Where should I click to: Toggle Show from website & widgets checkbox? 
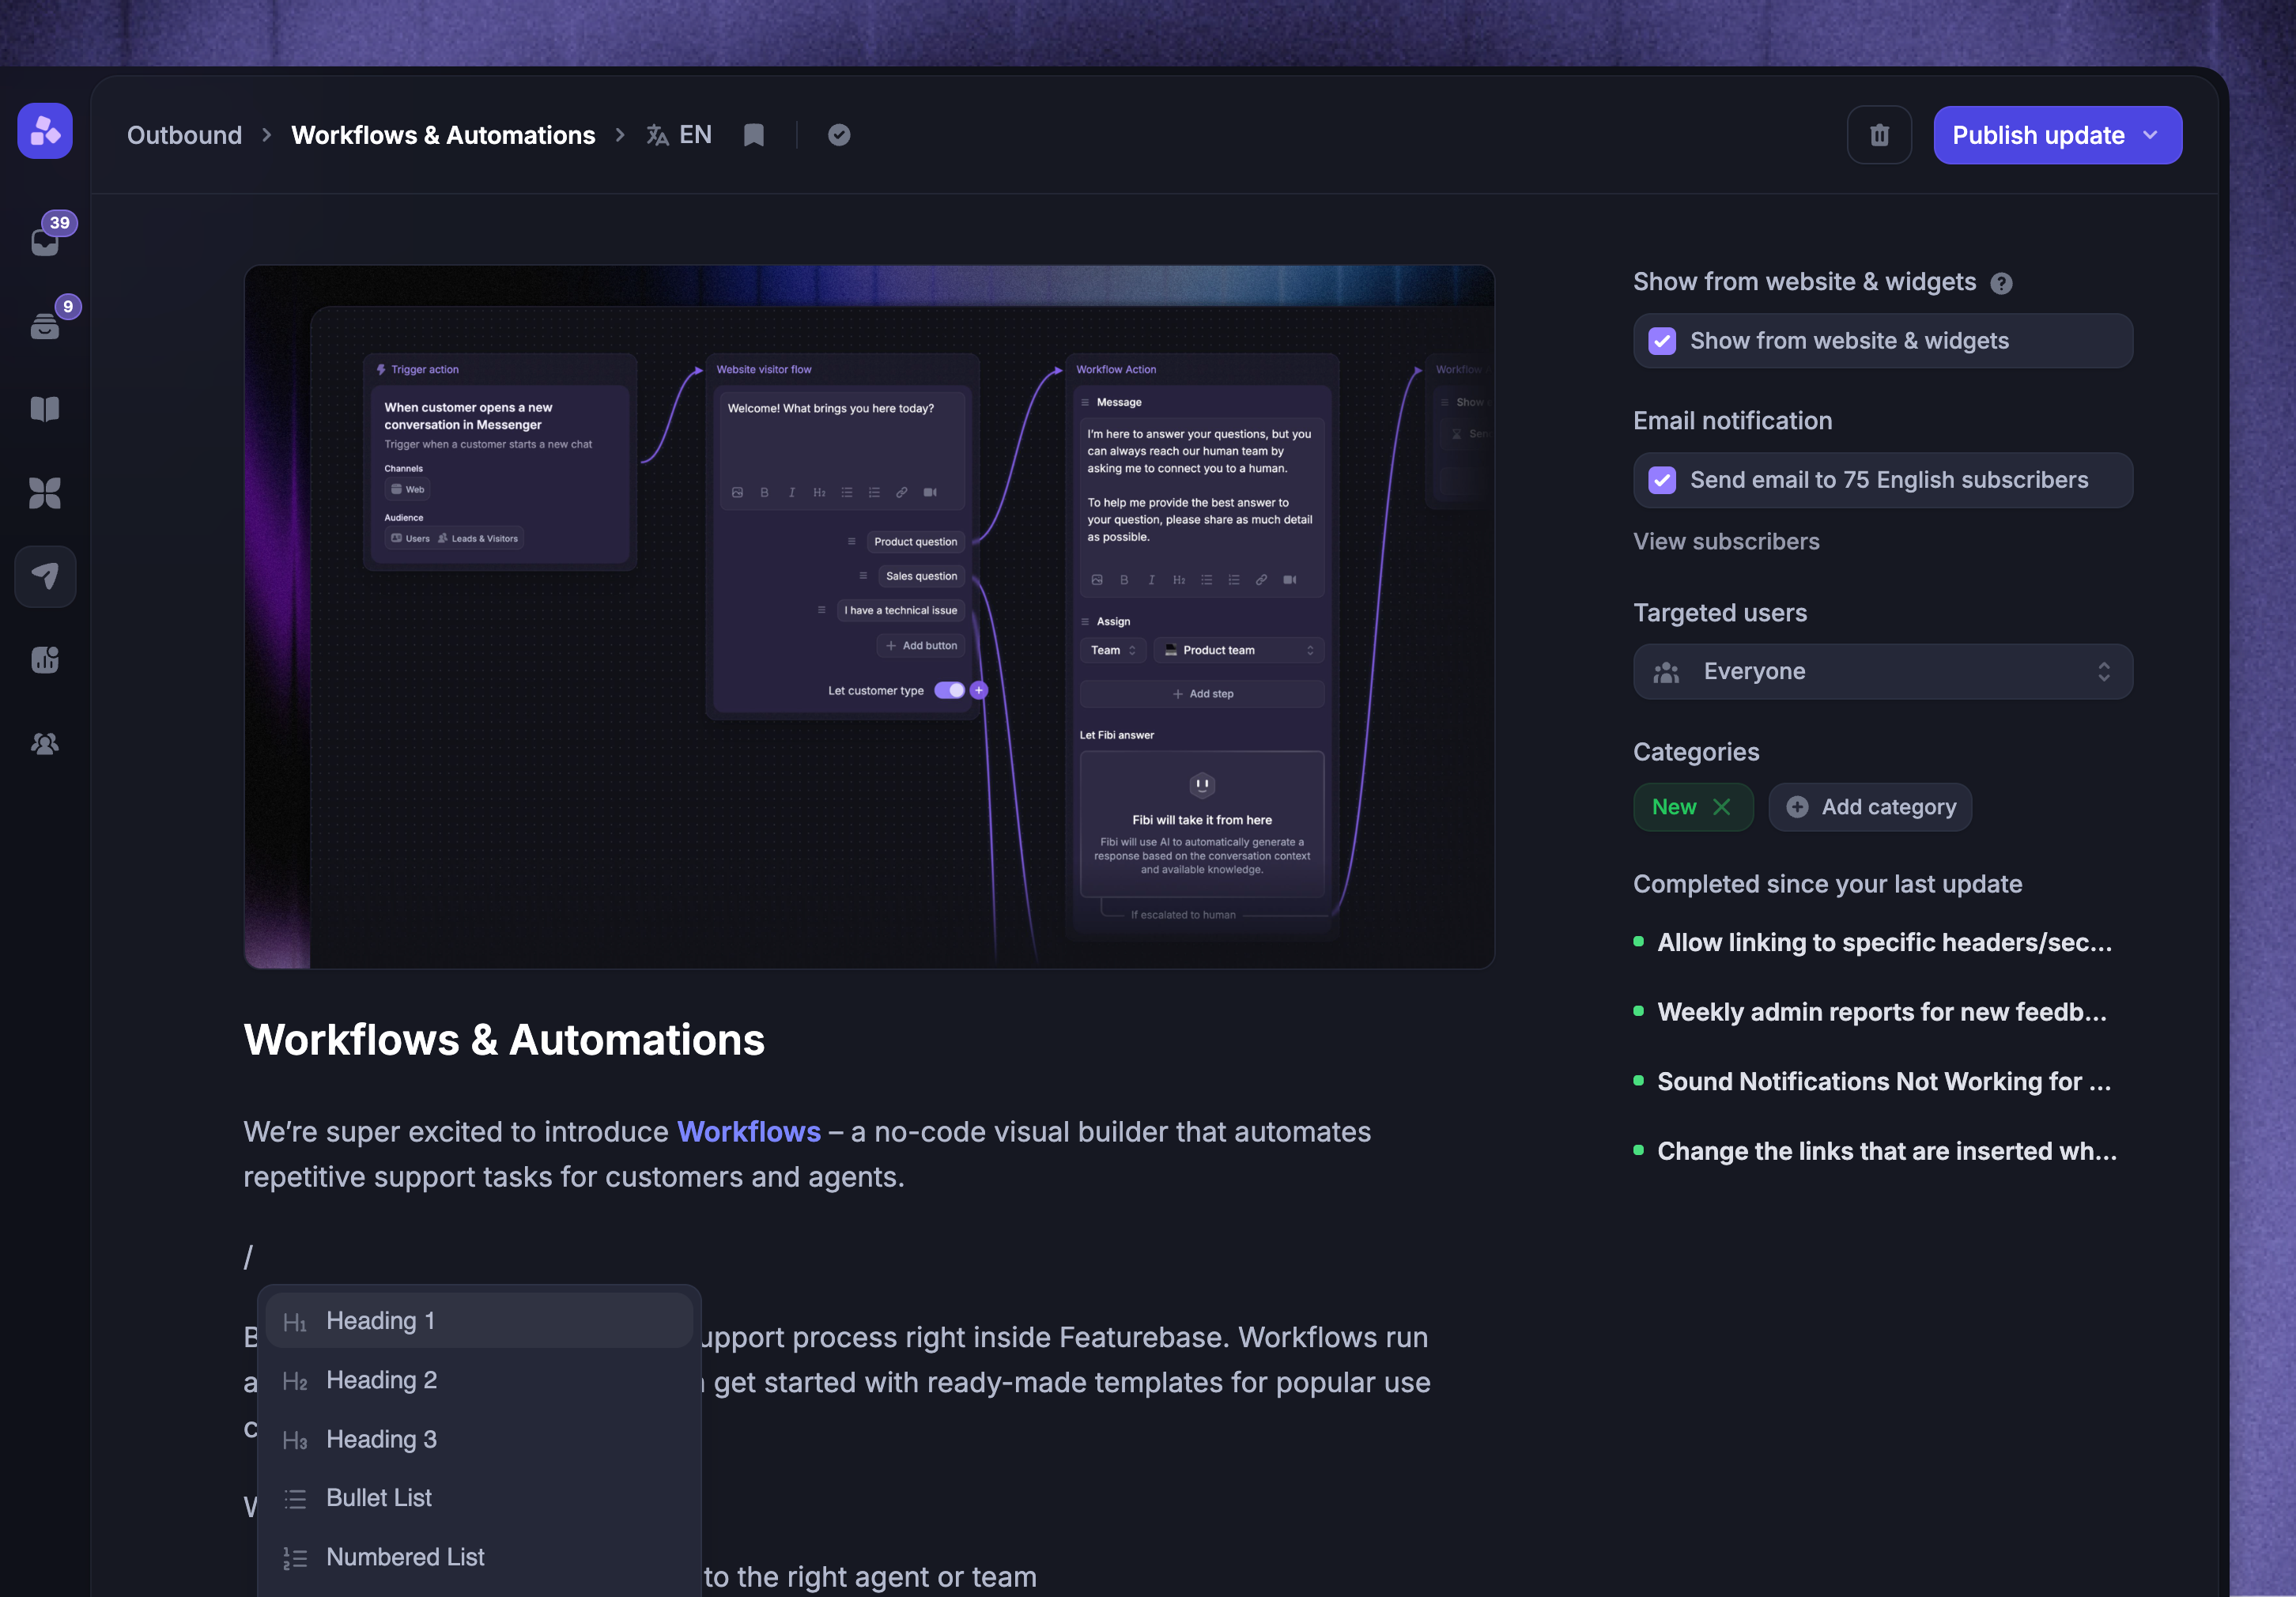click(x=1662, y=341)
